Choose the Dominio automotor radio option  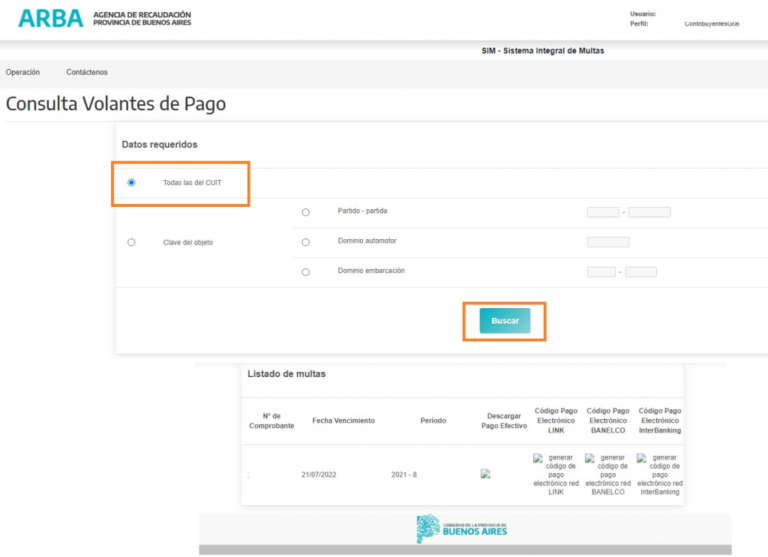(306, 242)
